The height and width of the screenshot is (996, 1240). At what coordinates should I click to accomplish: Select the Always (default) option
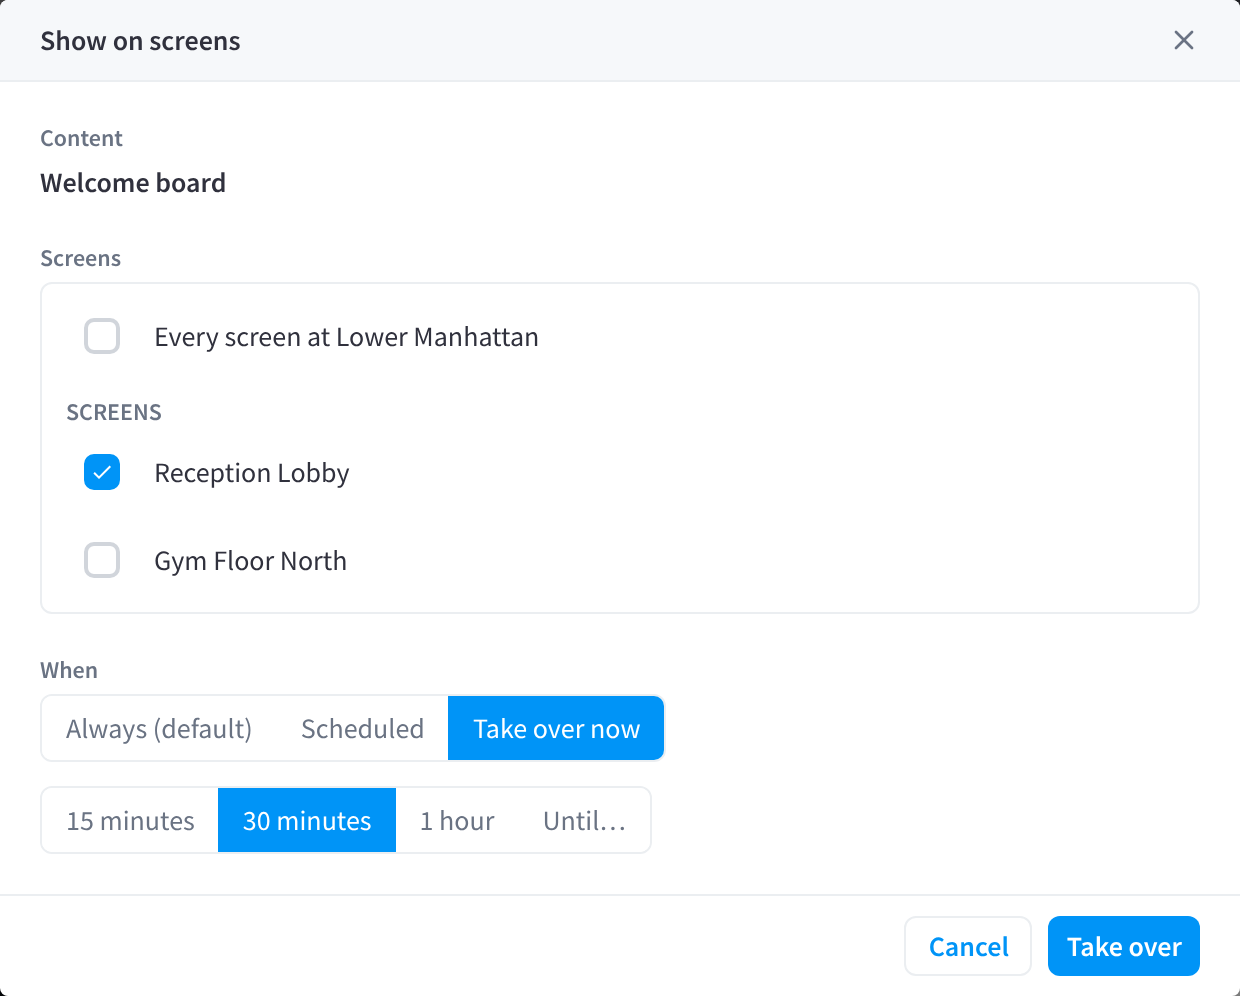tap(159, 728)
